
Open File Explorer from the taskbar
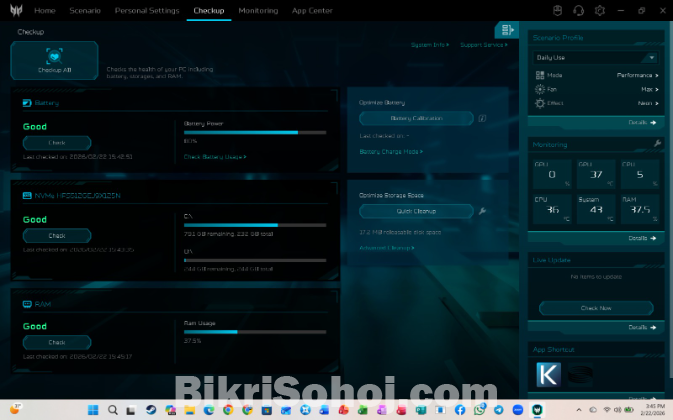pos(189,410)
